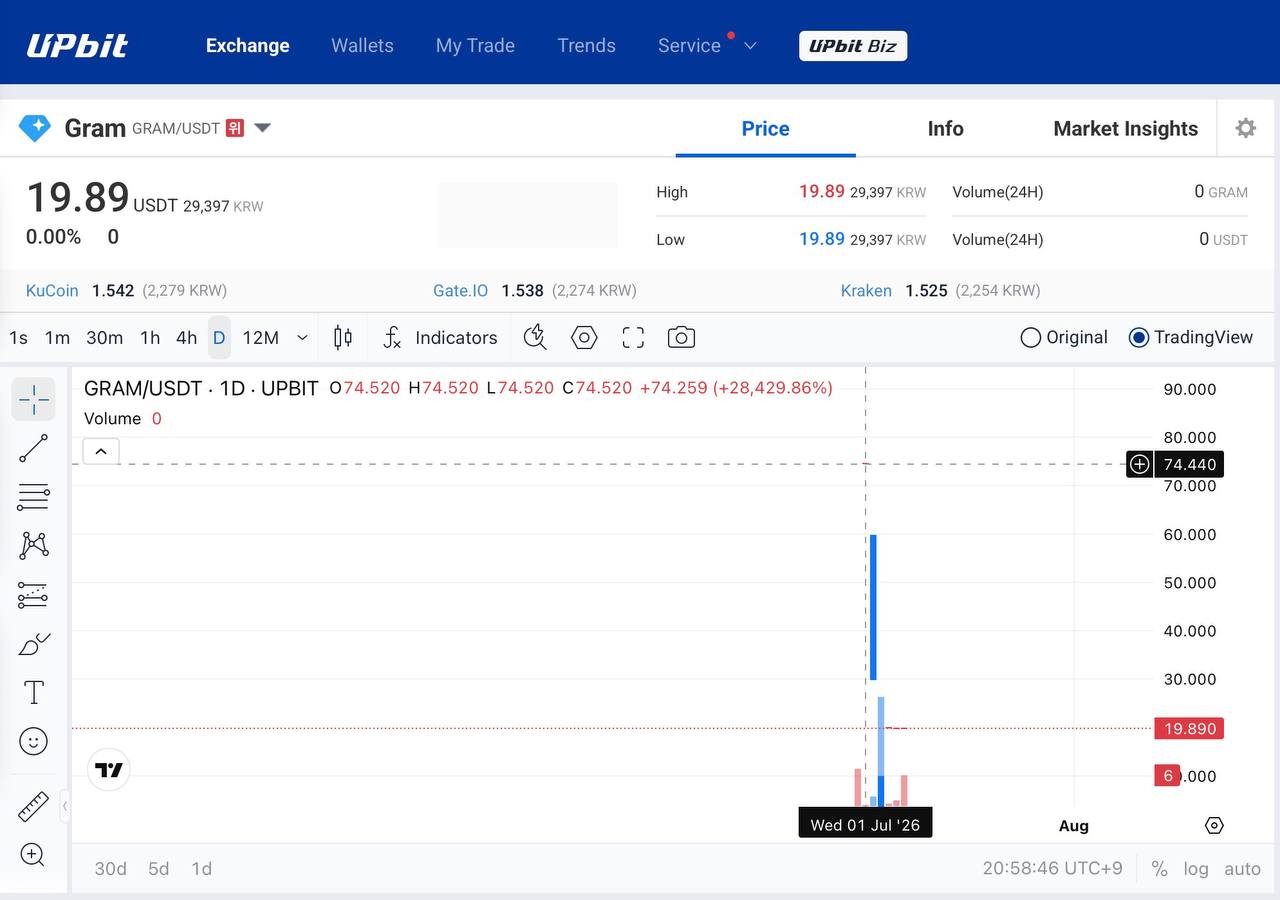Select the 1m chart interval

coord(57,338)
